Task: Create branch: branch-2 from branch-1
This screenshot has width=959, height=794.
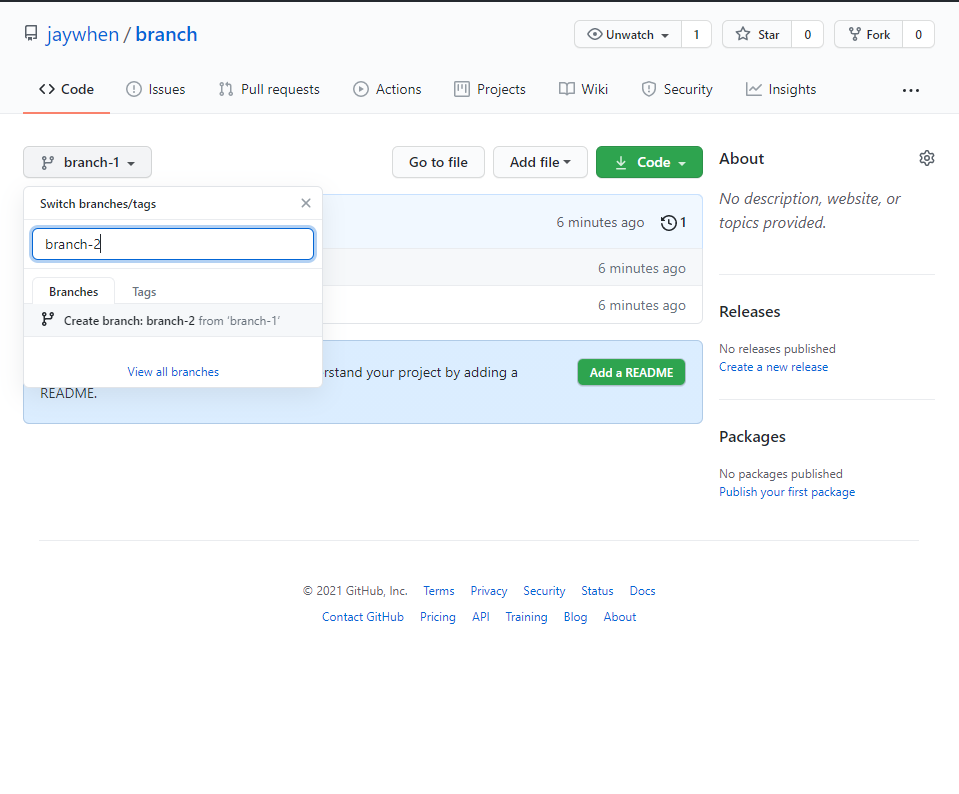Action: click(173, 321)
